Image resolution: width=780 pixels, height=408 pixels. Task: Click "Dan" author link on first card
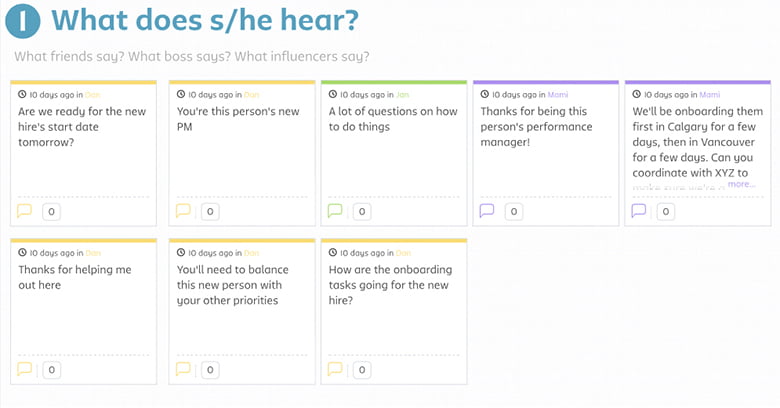pyautogui.click(x=93, y=93)
